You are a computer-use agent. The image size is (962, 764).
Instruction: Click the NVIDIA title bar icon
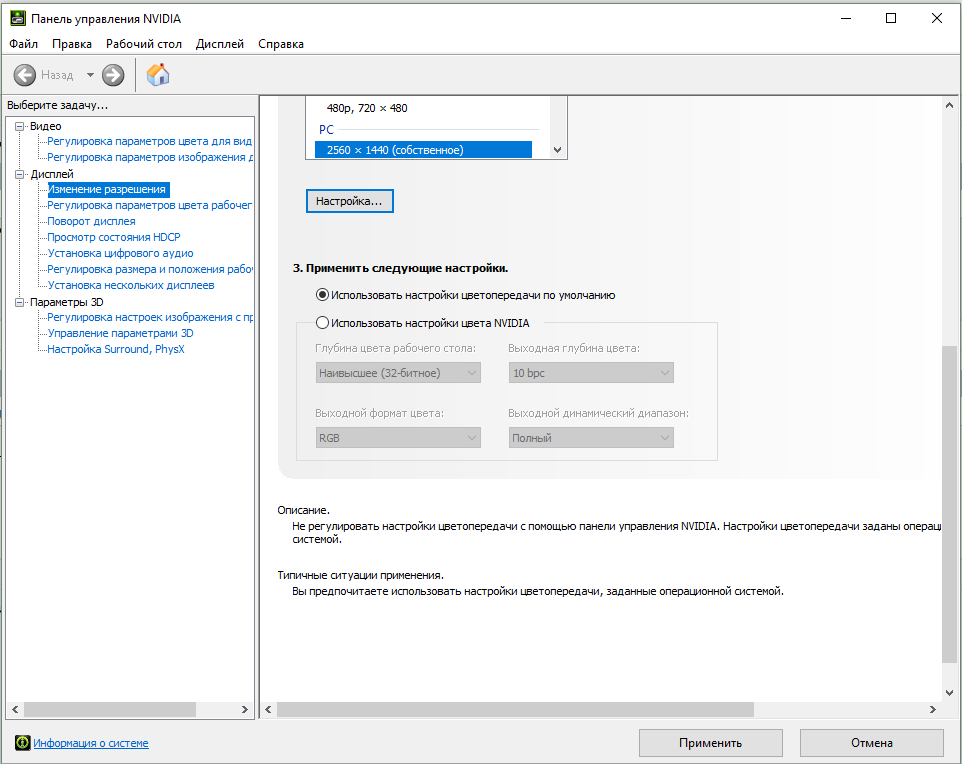[18, 18]
